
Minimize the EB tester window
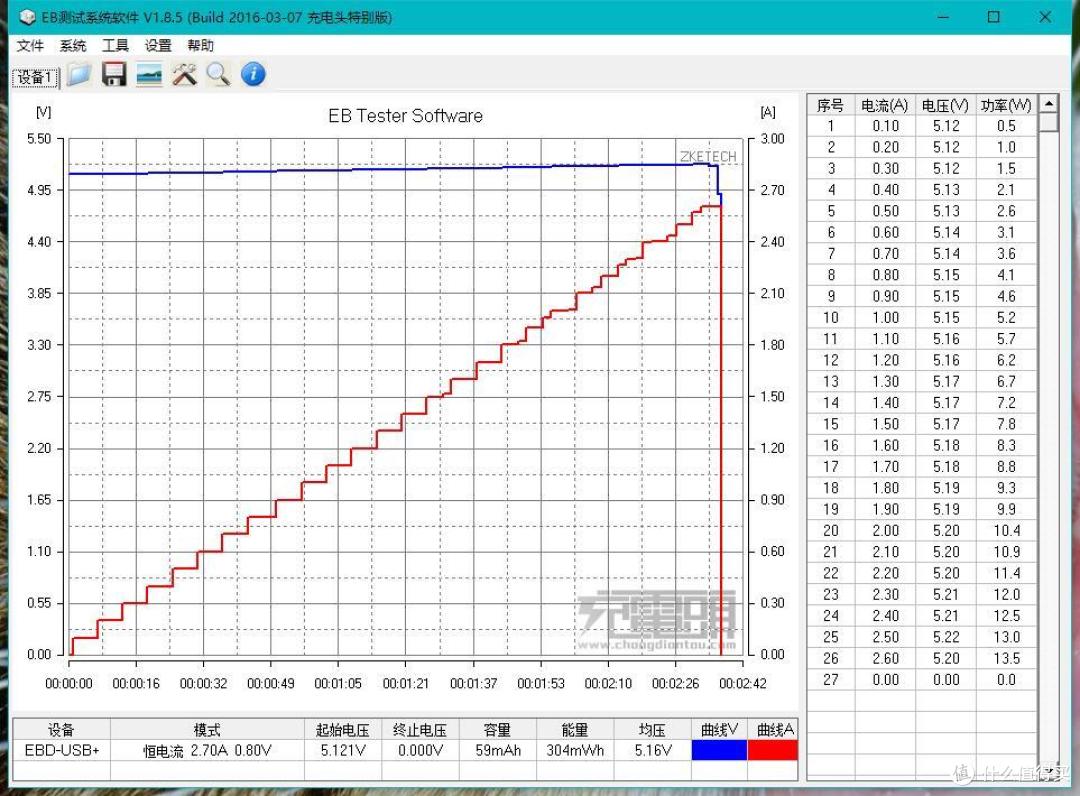(943, 17)
